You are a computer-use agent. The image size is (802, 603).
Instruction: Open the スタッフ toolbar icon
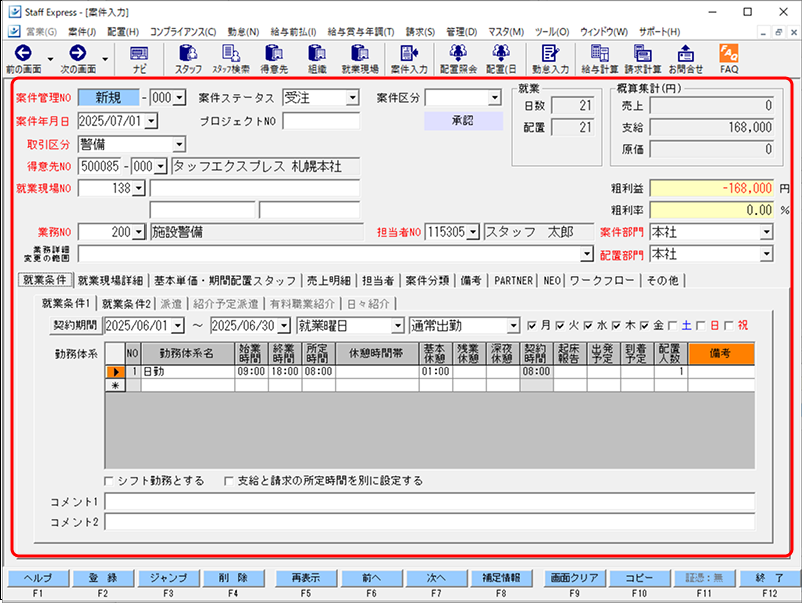[188, 58]
